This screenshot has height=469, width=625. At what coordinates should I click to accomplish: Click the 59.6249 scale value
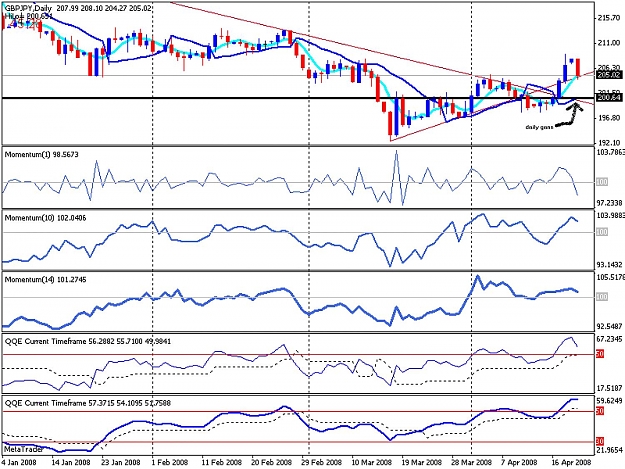click(x=610, y=401)
